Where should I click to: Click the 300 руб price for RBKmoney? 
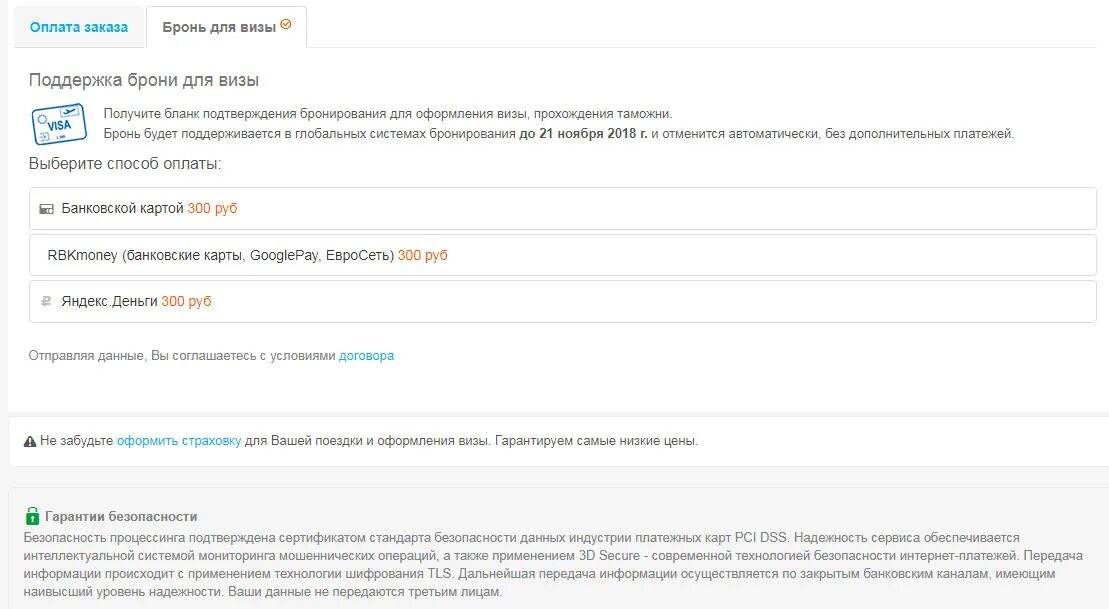coord(422,255)
